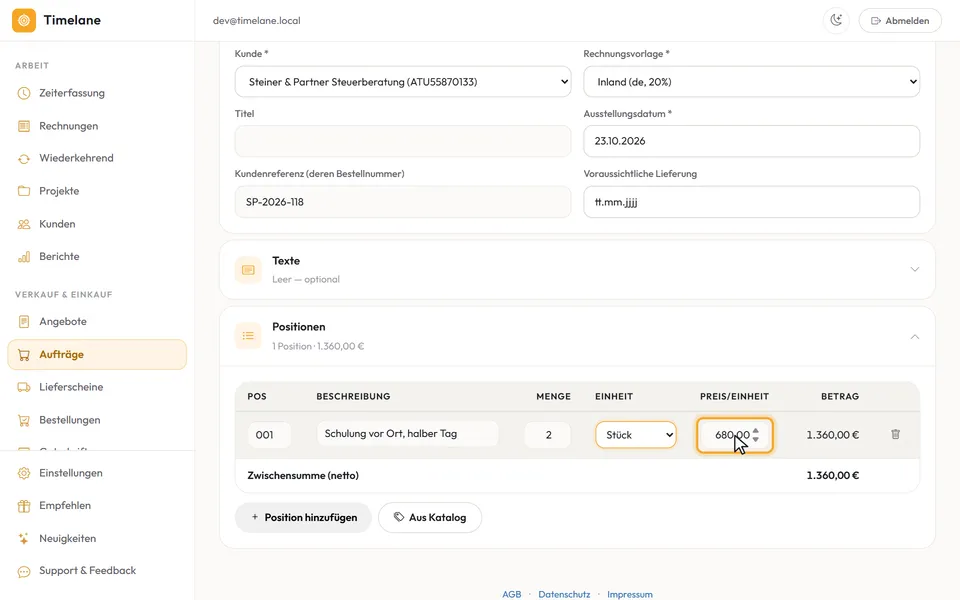Open the Datenschutz footer link
This screenshot has height=600, width=960.
click(x=564, y=594)
